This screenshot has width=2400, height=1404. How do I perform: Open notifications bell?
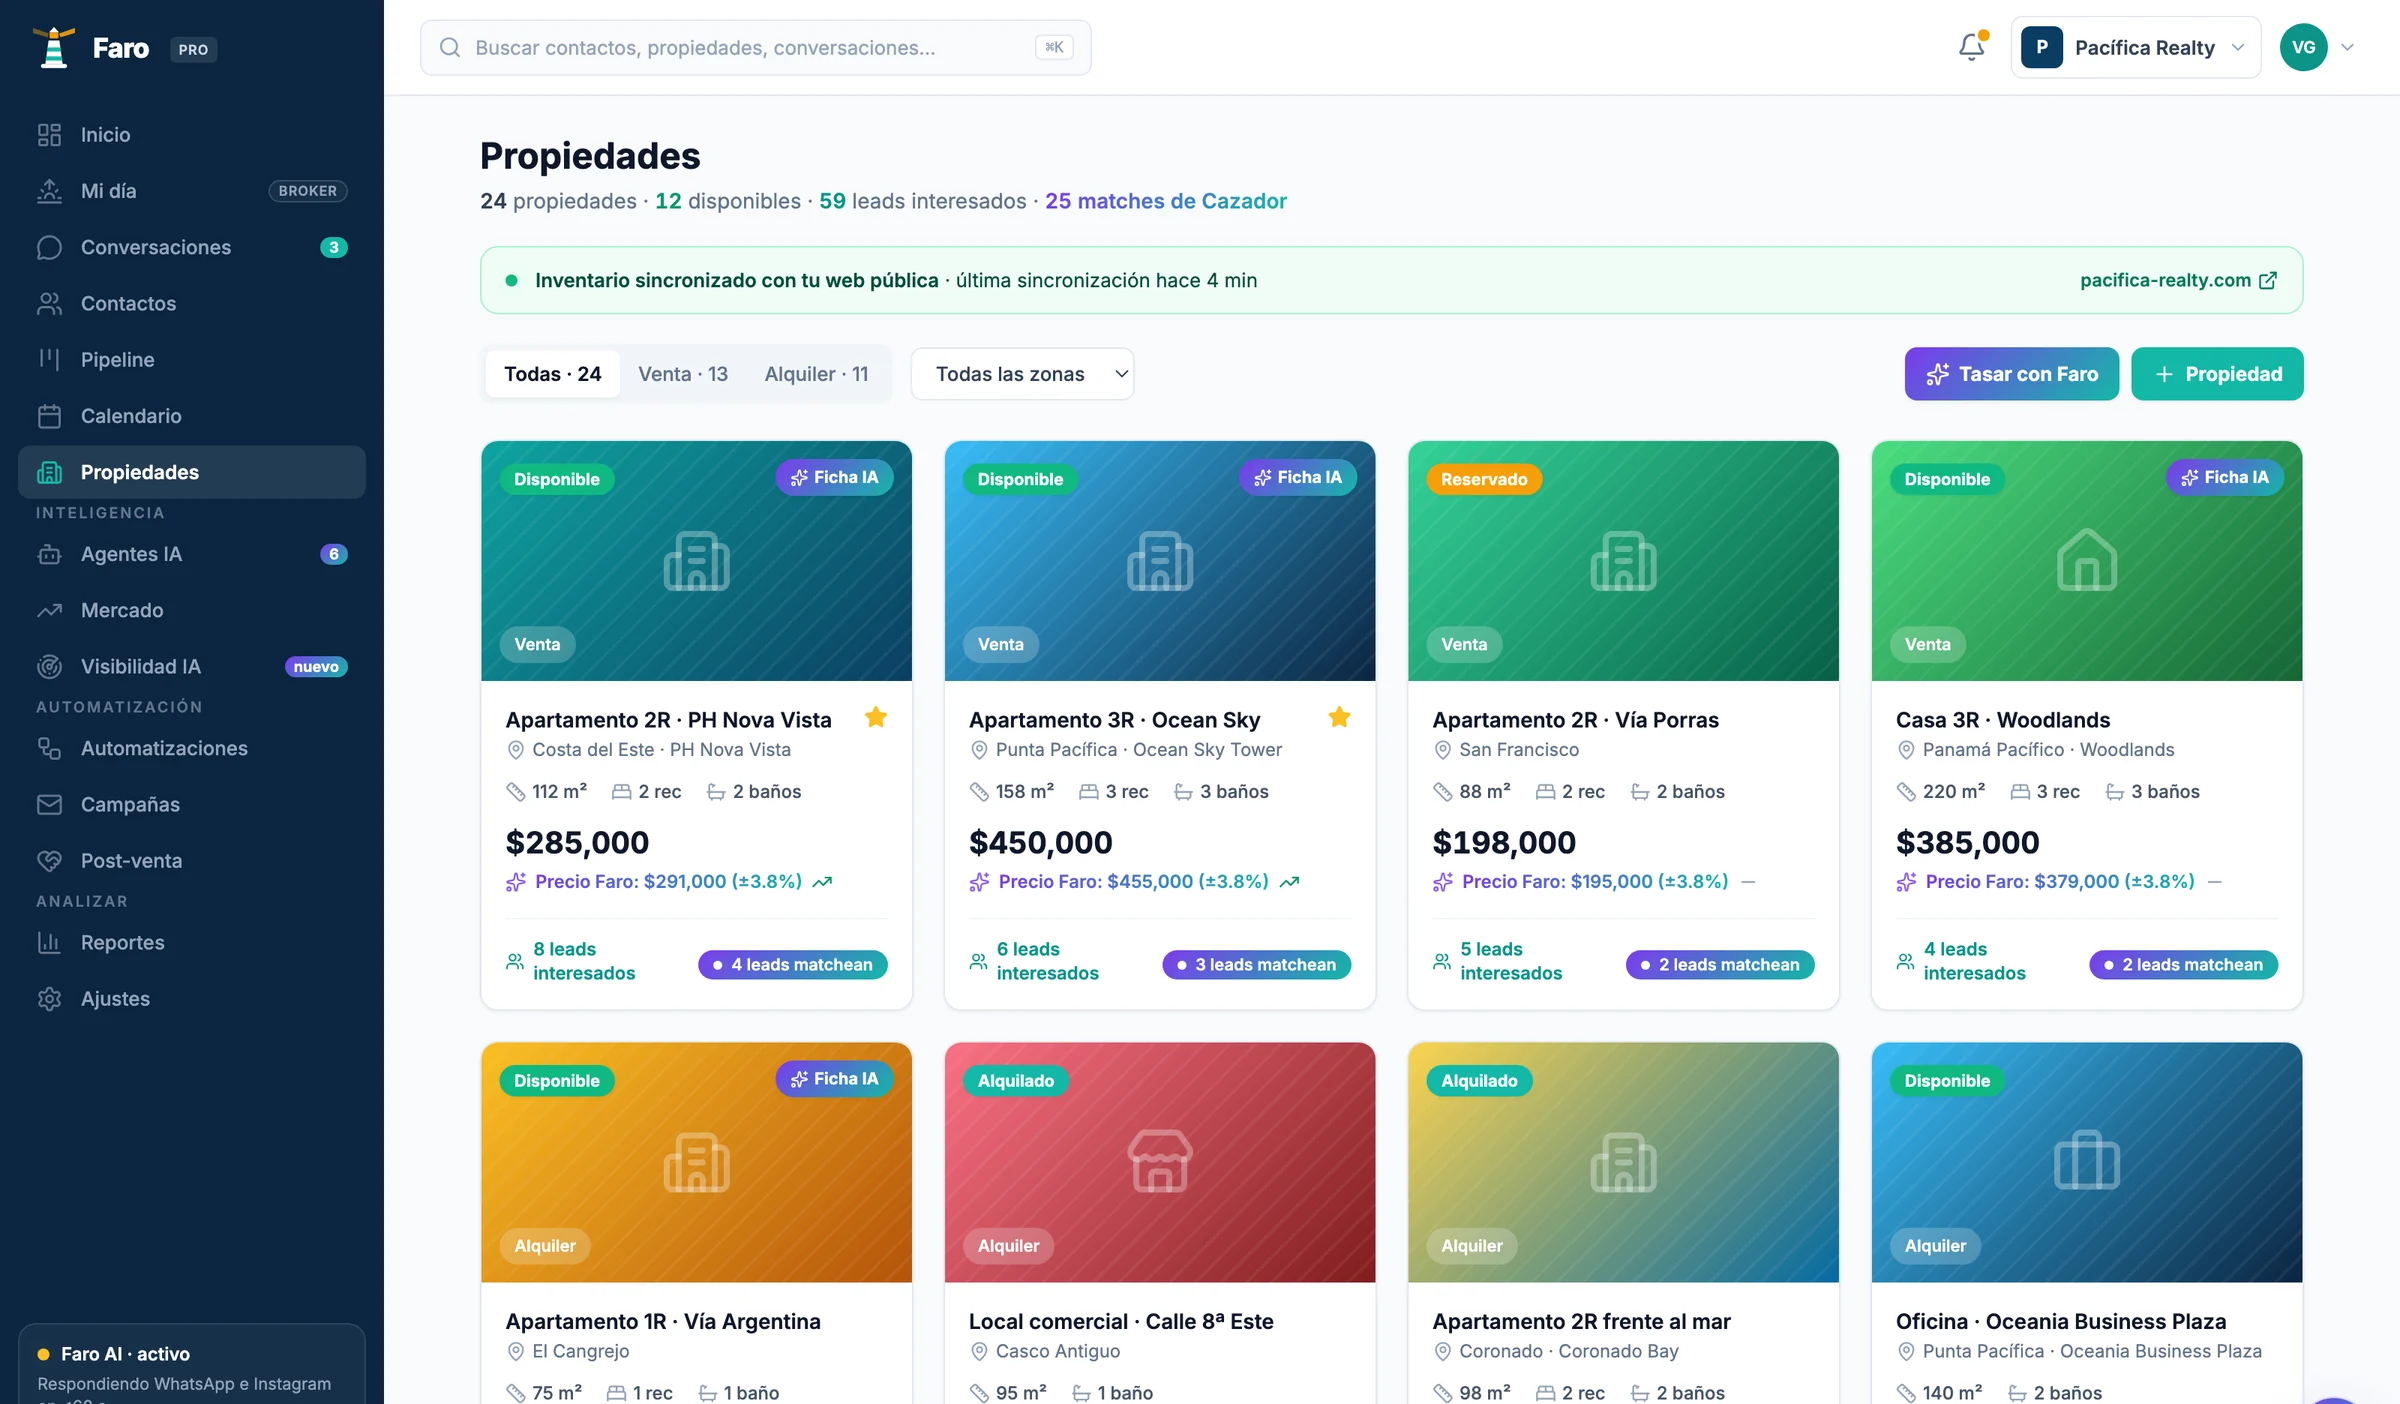[1971, 47]
